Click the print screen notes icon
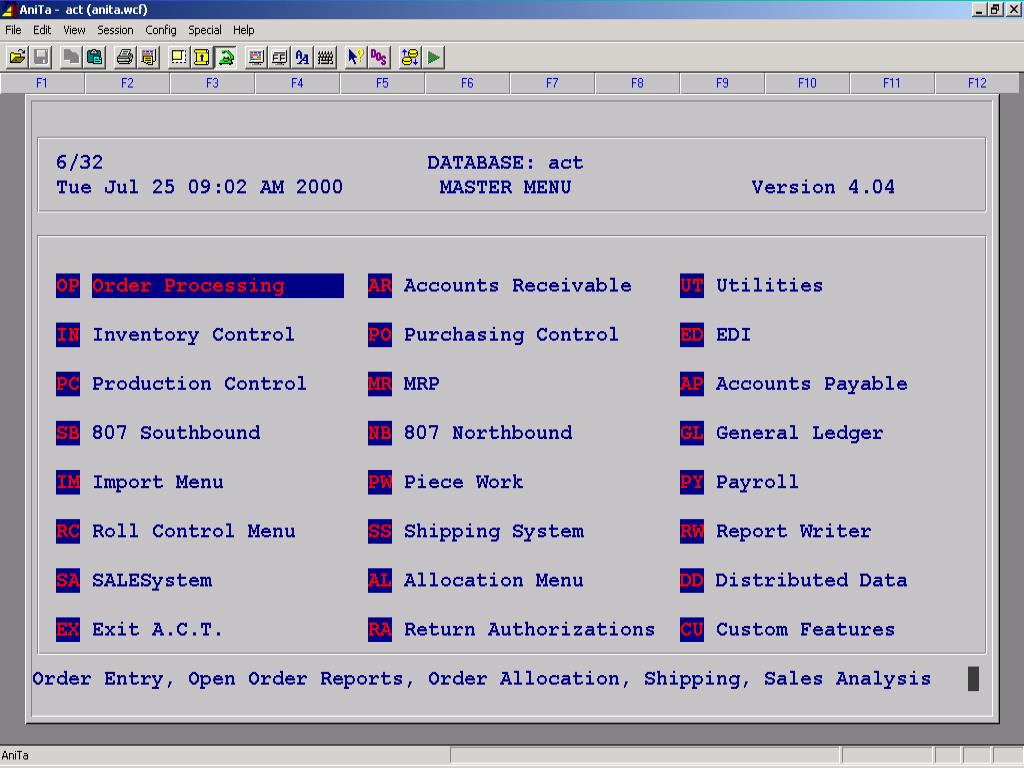The image size is (1024, 768). point(149,57)
